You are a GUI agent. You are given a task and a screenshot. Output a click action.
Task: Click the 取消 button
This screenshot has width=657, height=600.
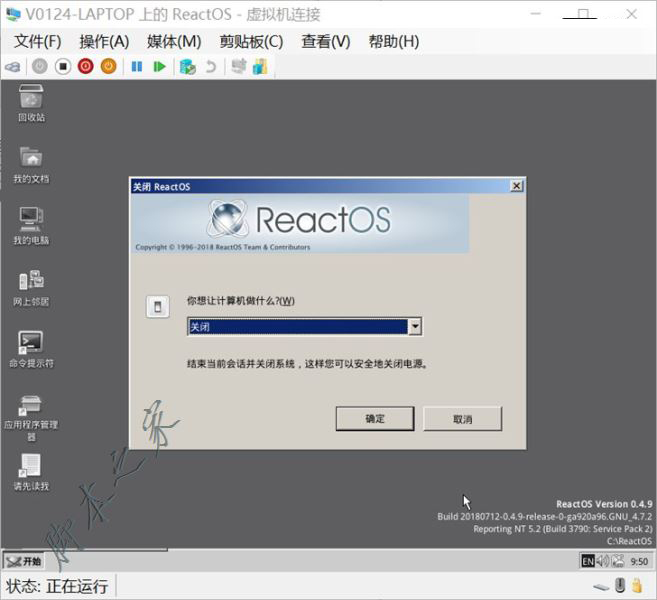pos(462,419)
